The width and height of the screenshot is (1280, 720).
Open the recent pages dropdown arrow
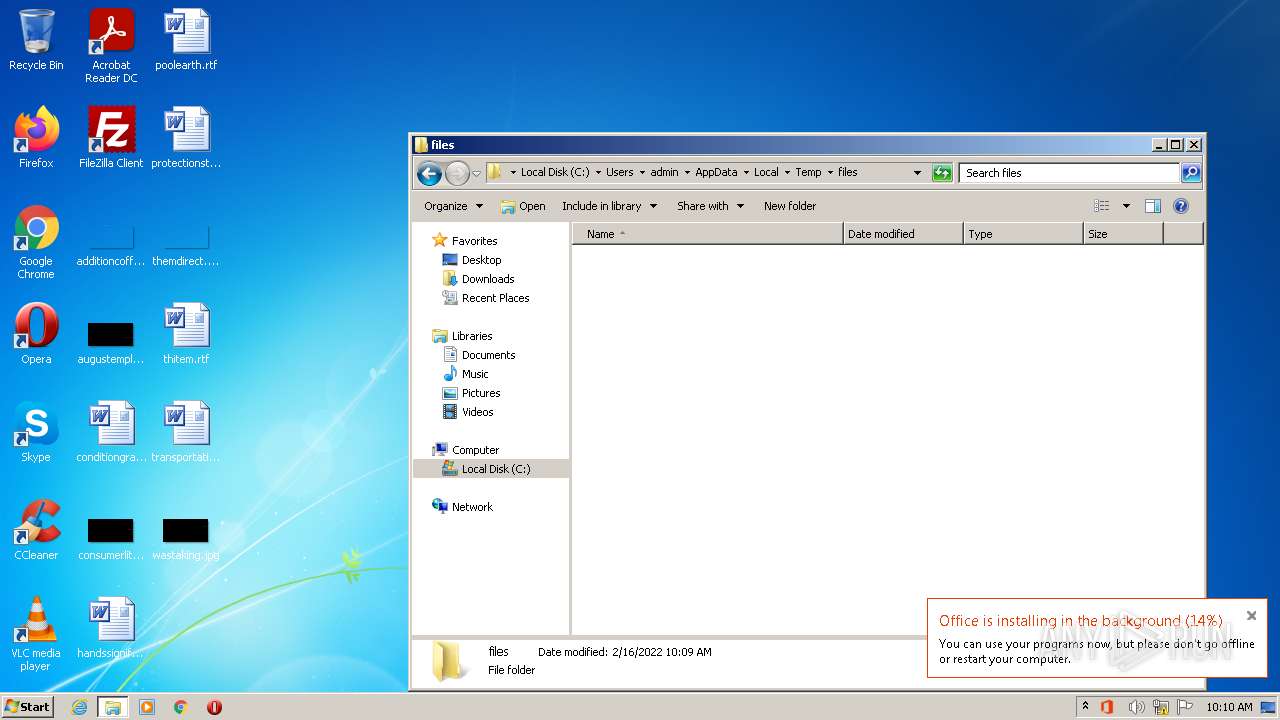477,173
